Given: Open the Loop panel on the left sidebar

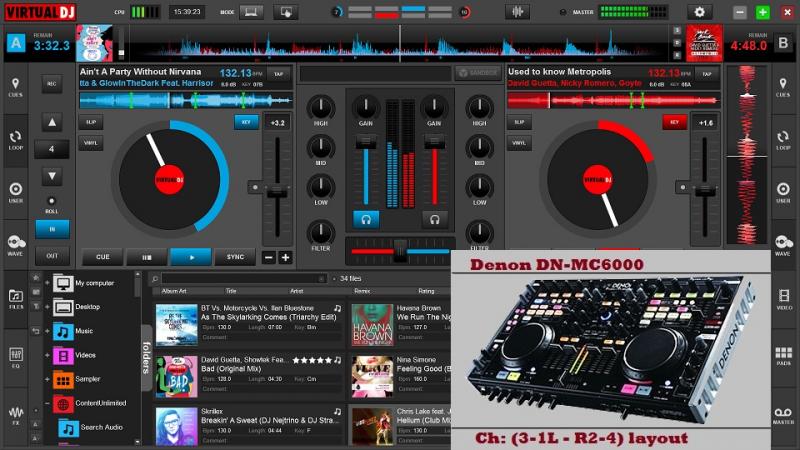Looking at the screenshot, I should (15, 141).
